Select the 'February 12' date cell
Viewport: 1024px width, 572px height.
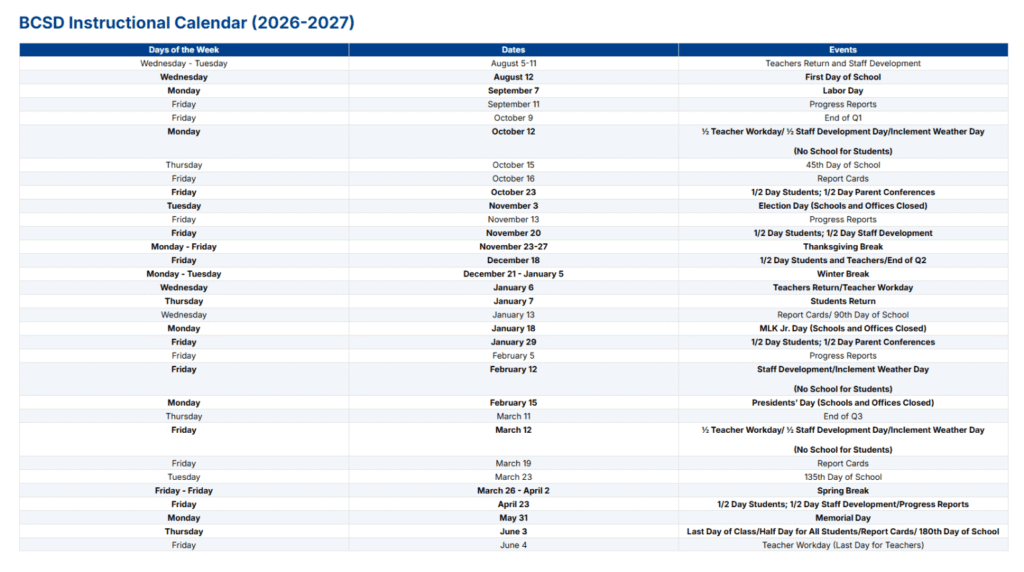coord(513,379)
